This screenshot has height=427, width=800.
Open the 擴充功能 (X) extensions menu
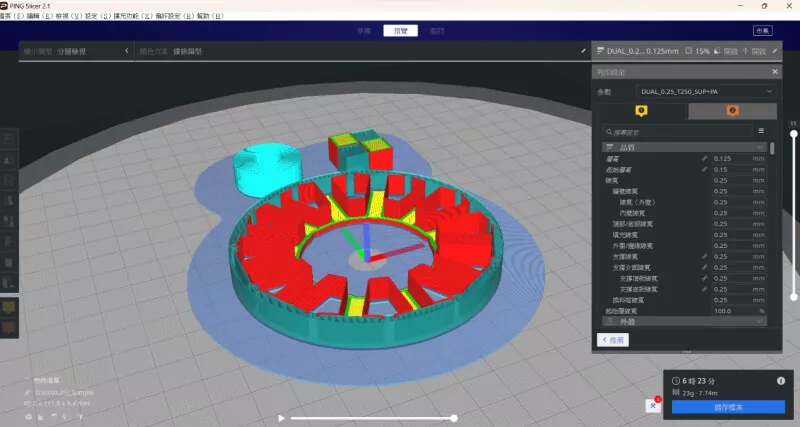click(x=133, y=16)
